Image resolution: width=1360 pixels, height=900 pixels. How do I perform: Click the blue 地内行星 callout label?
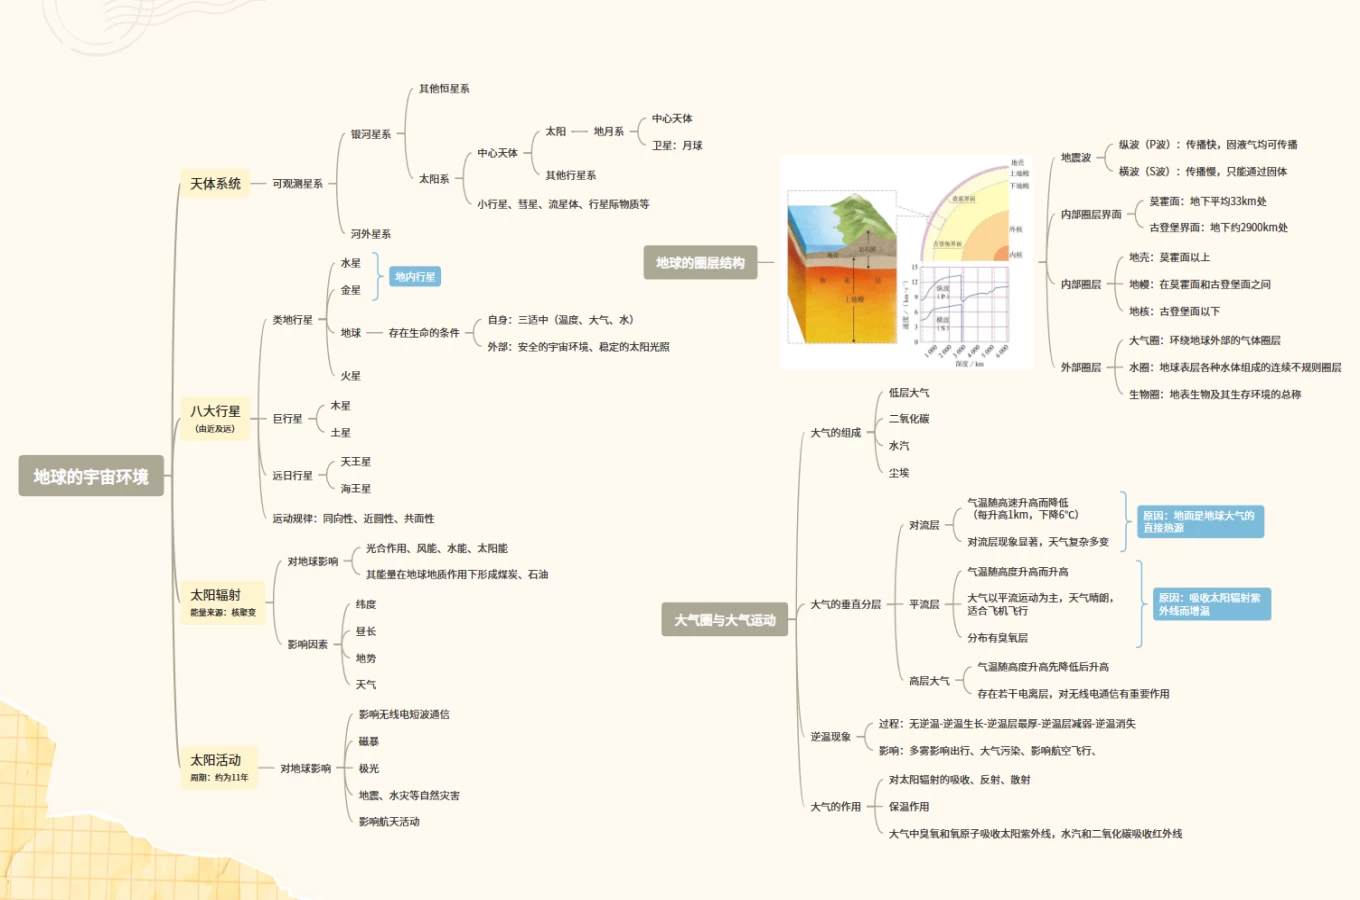tap(415, 276)
